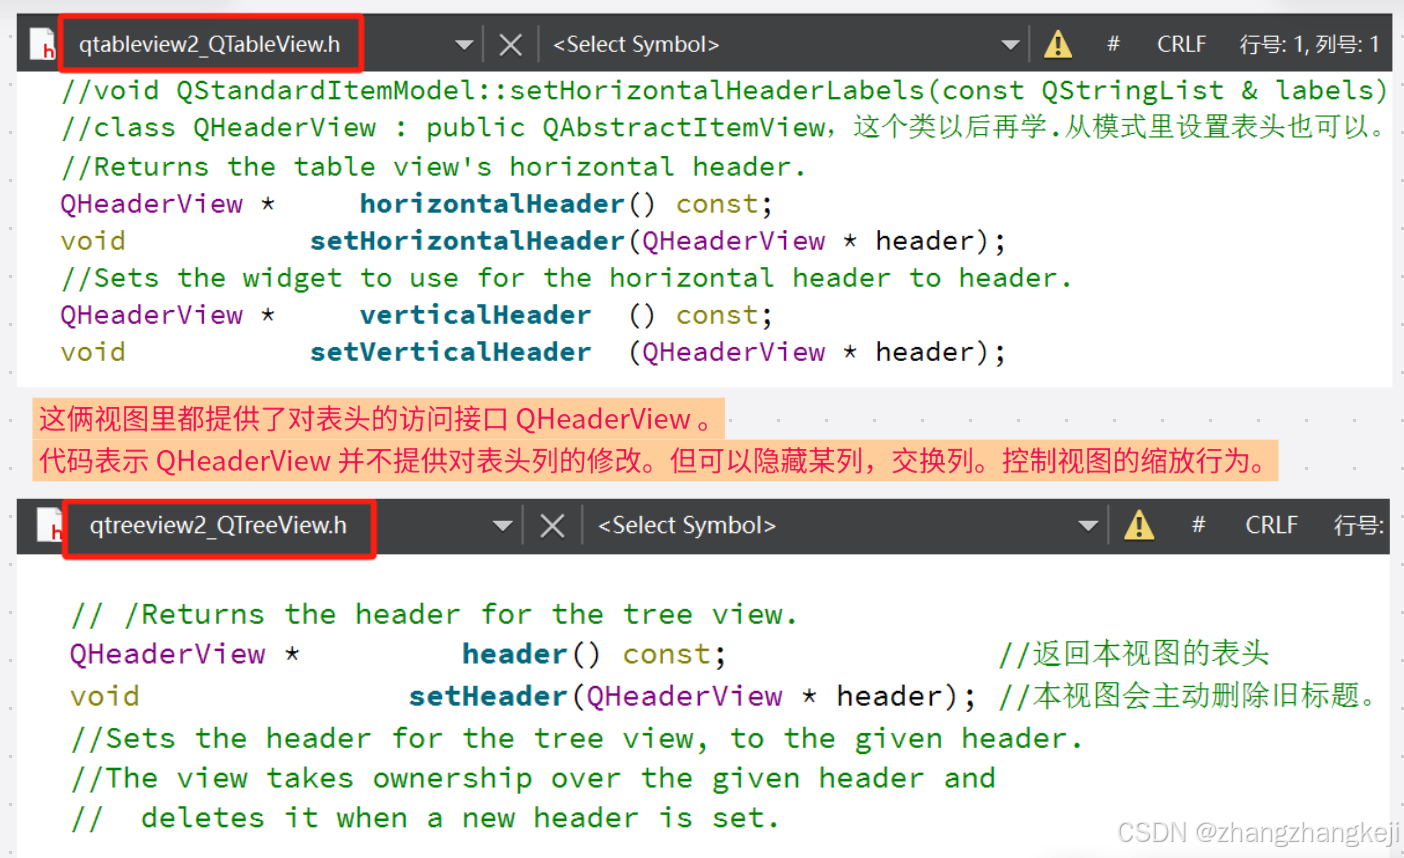This screenshot has width=1404, height=858.
Task: Expand dropdown arrow next to qtreeview2_QTreeView.h
Action: [x=502, y=525]
